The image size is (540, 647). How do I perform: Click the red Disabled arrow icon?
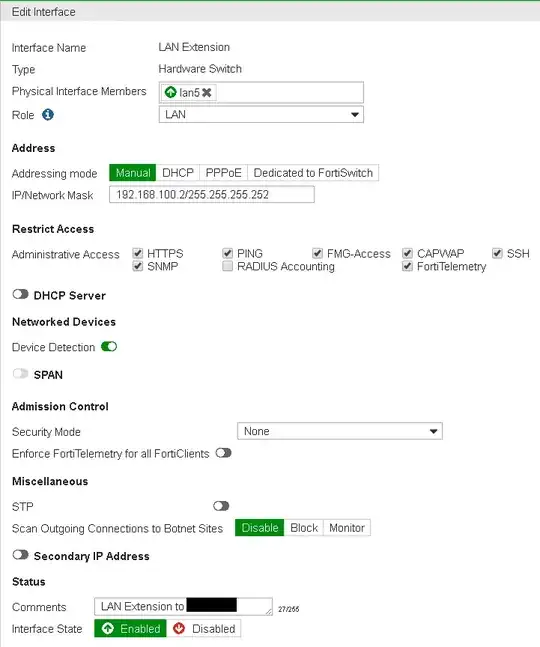(179, 628)
